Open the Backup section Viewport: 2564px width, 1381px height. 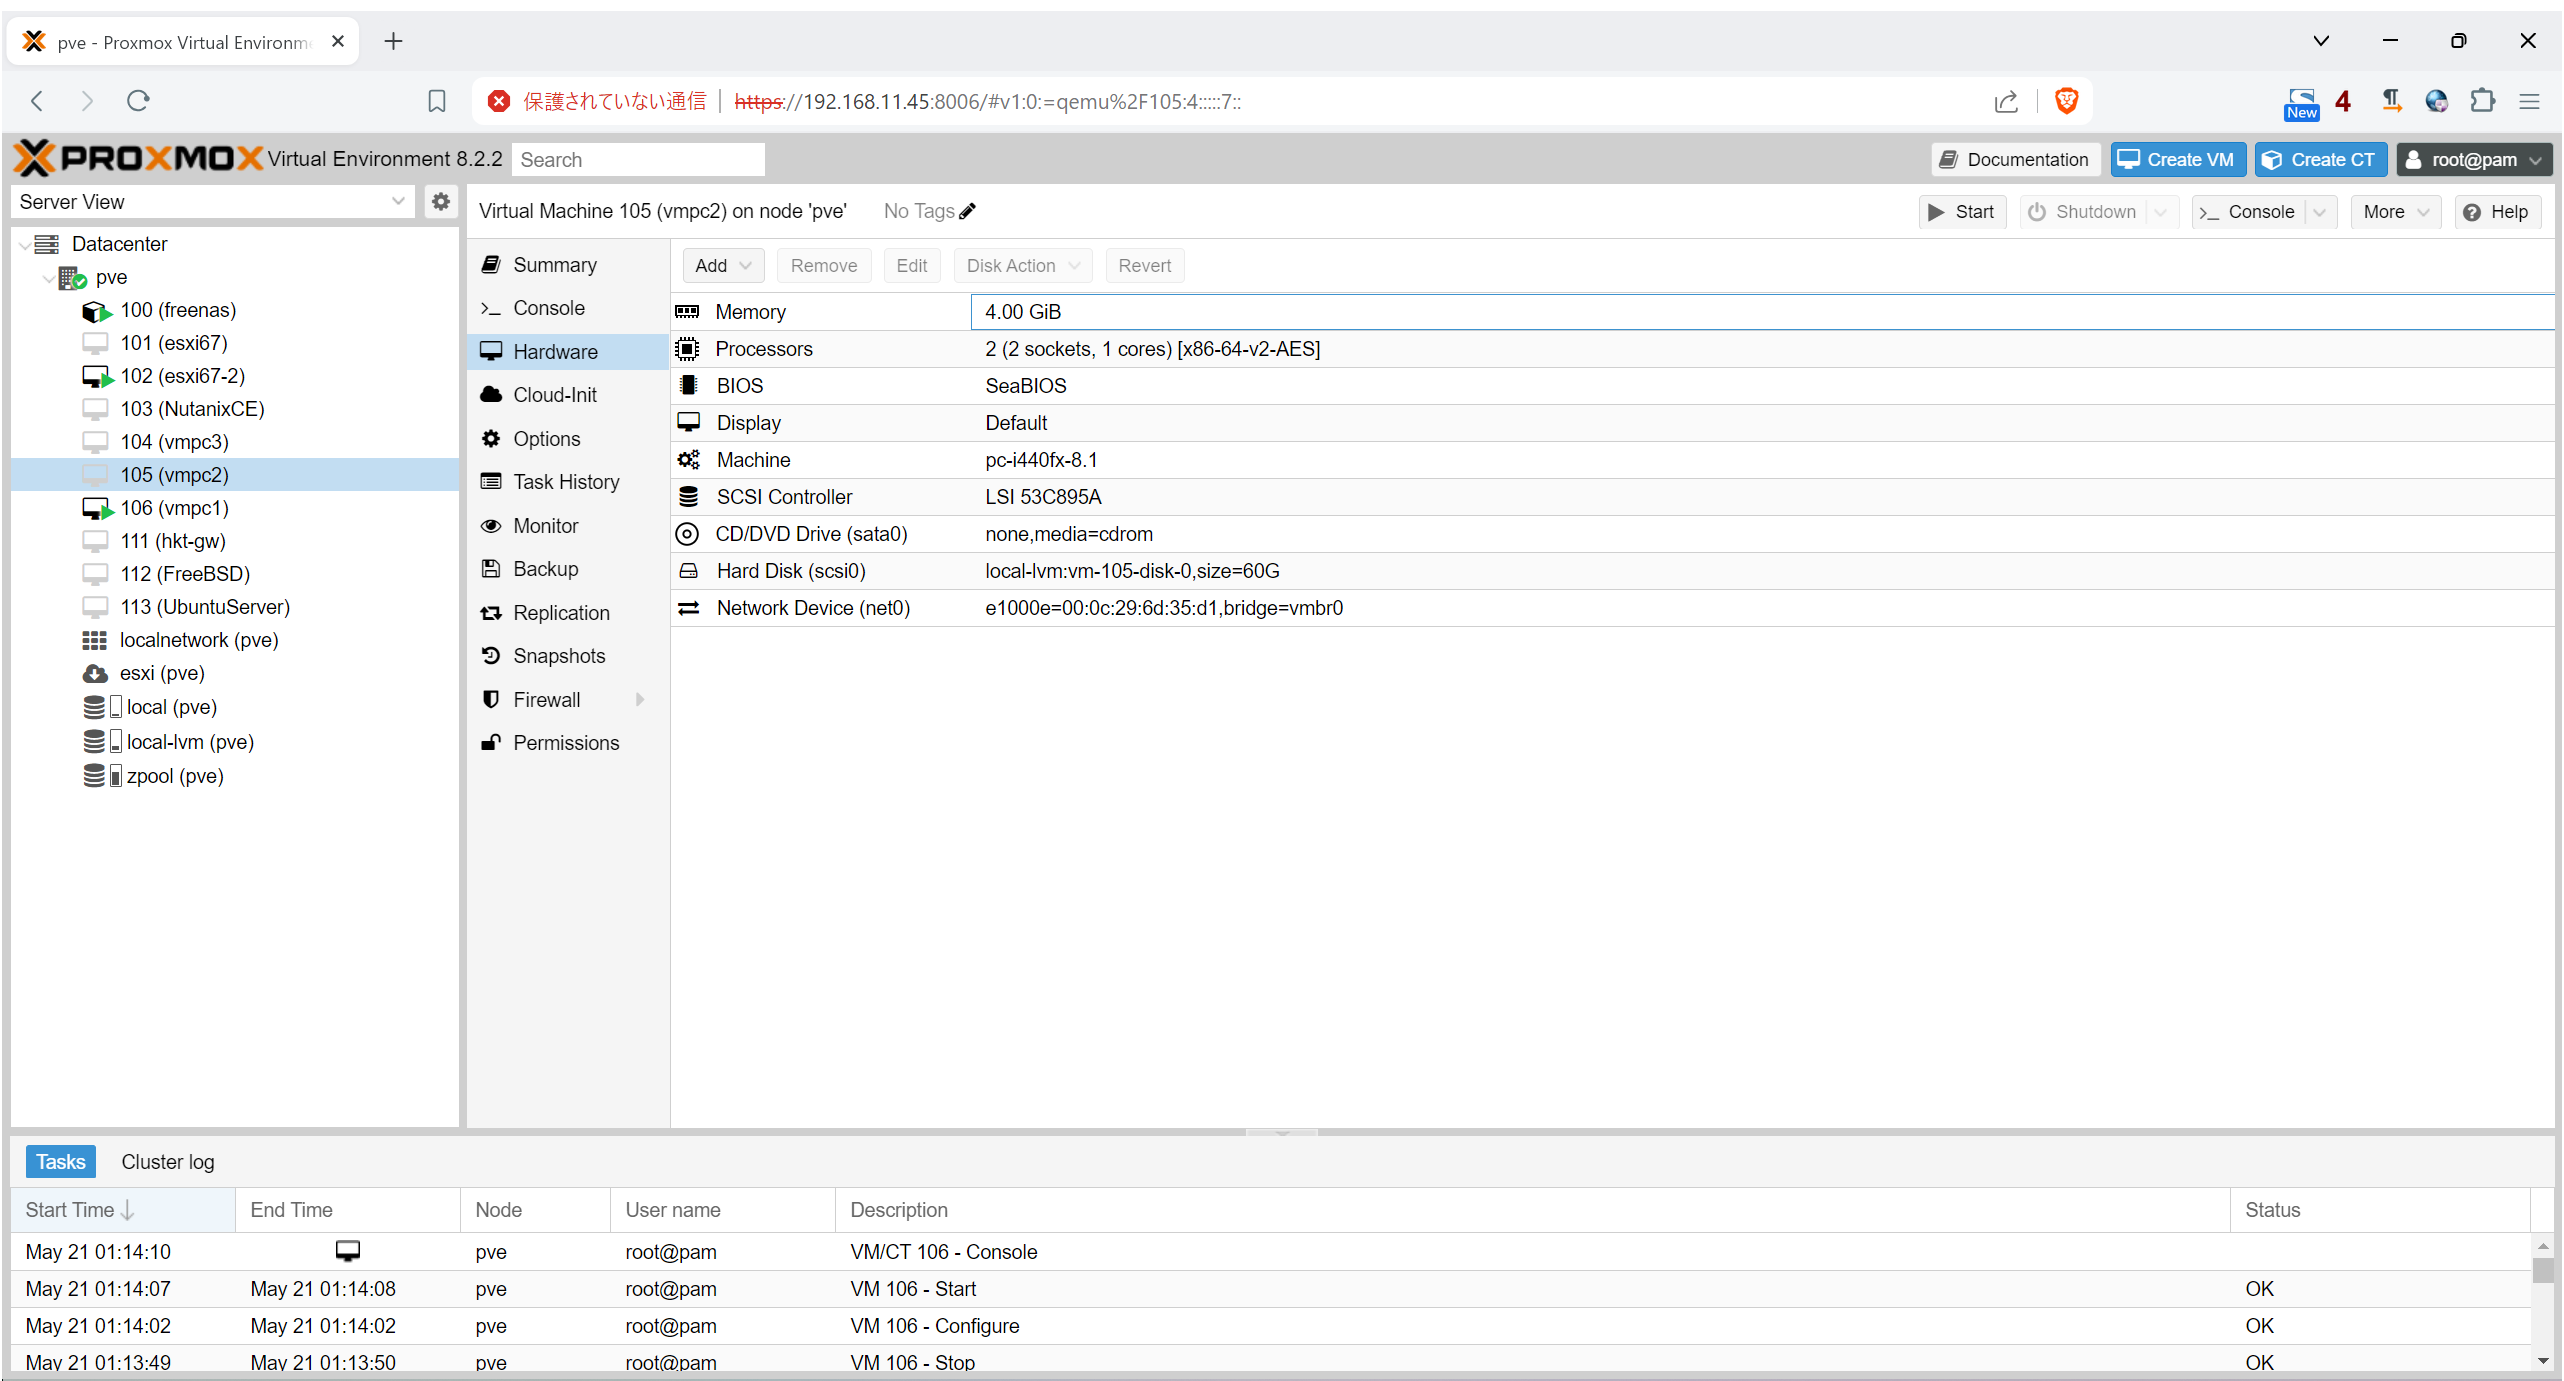point(567,569)
